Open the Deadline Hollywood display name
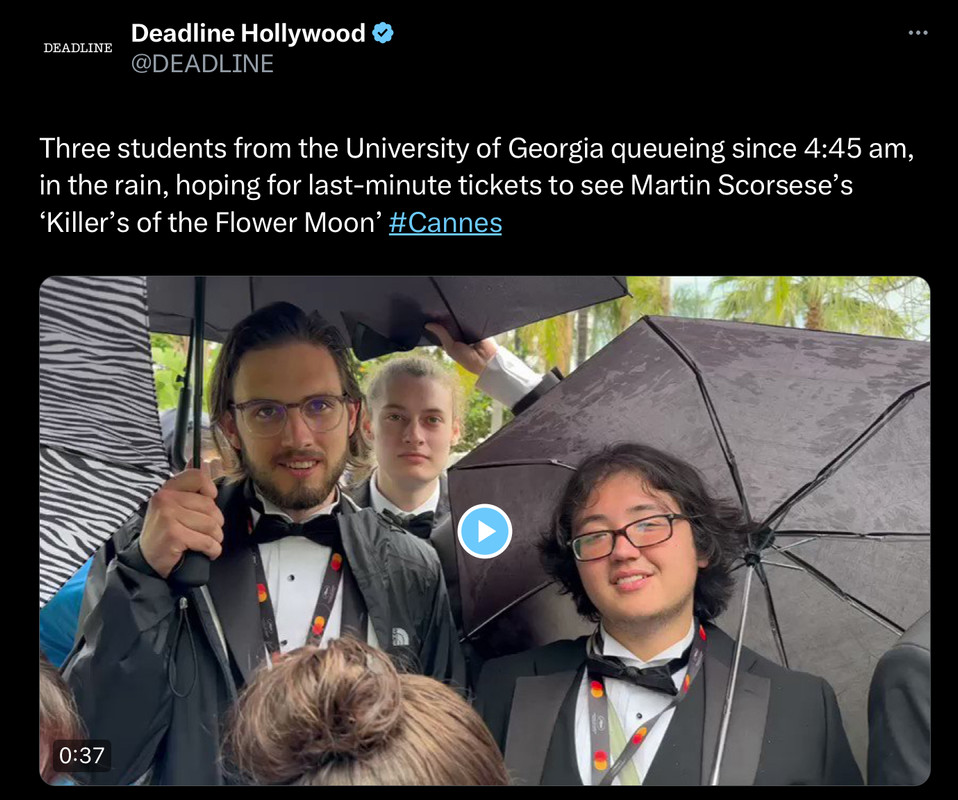The image size is (958, 800). [248, 32]
